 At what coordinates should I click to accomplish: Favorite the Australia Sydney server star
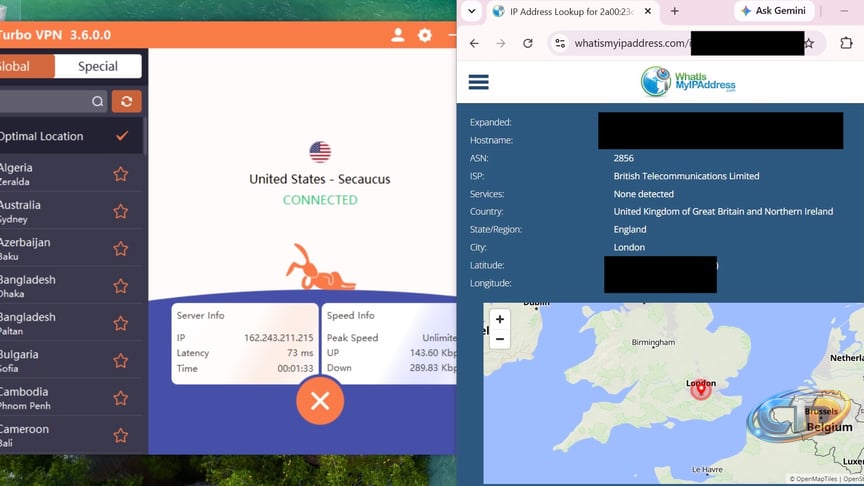point(121,212)
